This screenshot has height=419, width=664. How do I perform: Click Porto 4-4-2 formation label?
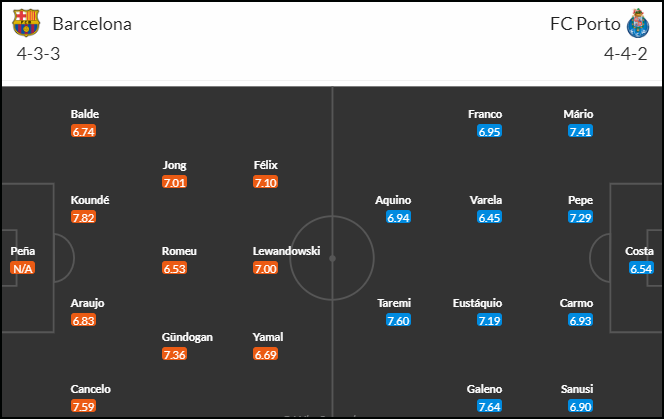coord(625,54)
